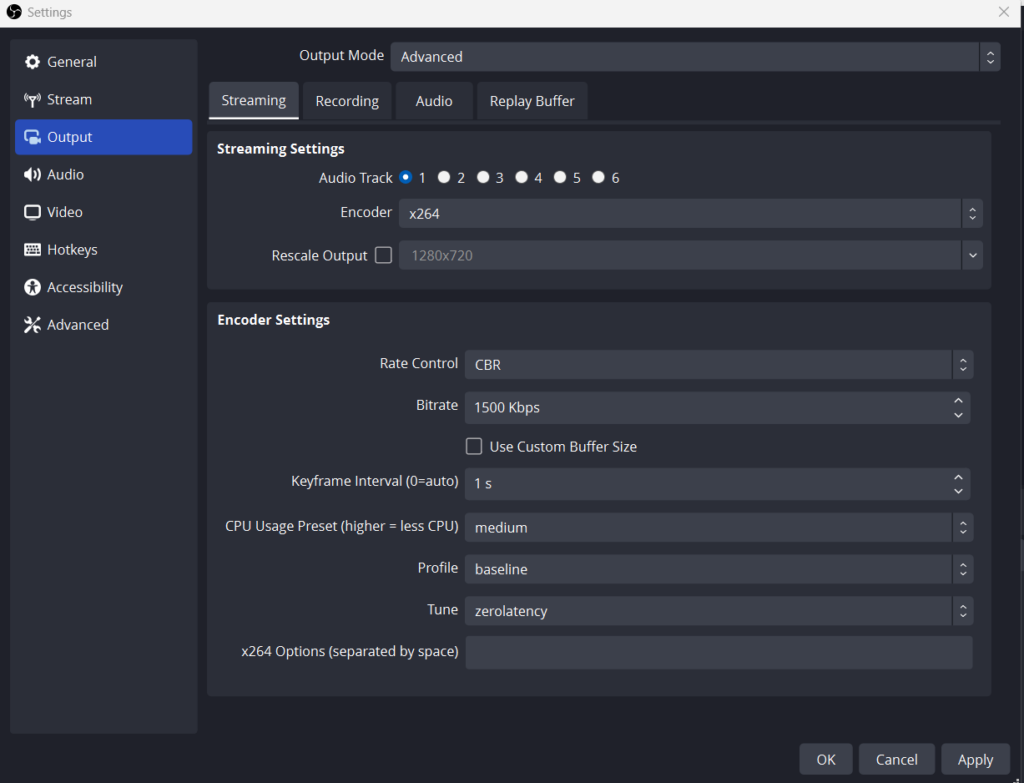Image resolution: width=1024 pixels, height=783 pixels.
Task: Open the Tune zerolatency dropdown
Action: click(719, 611)
